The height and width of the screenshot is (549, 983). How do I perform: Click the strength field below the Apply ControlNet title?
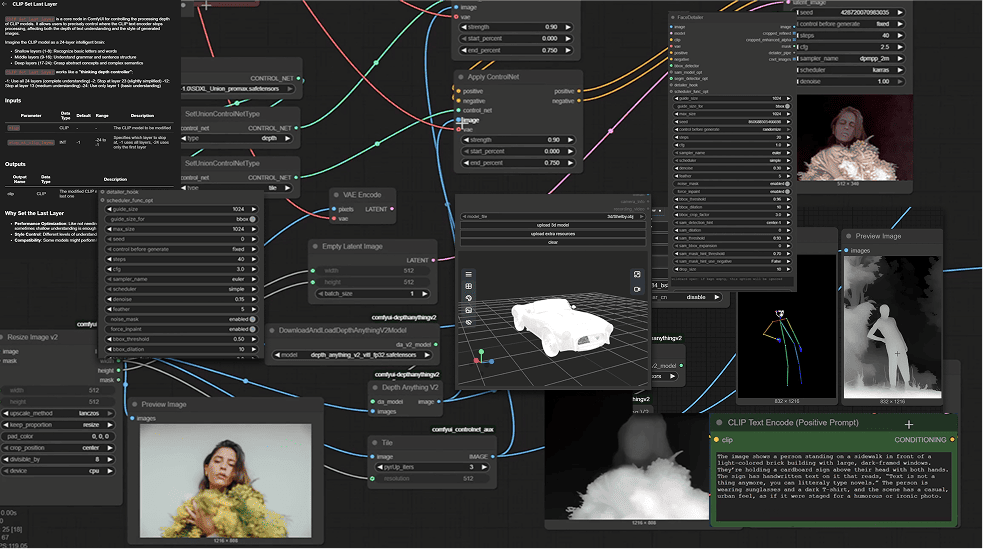517,140
